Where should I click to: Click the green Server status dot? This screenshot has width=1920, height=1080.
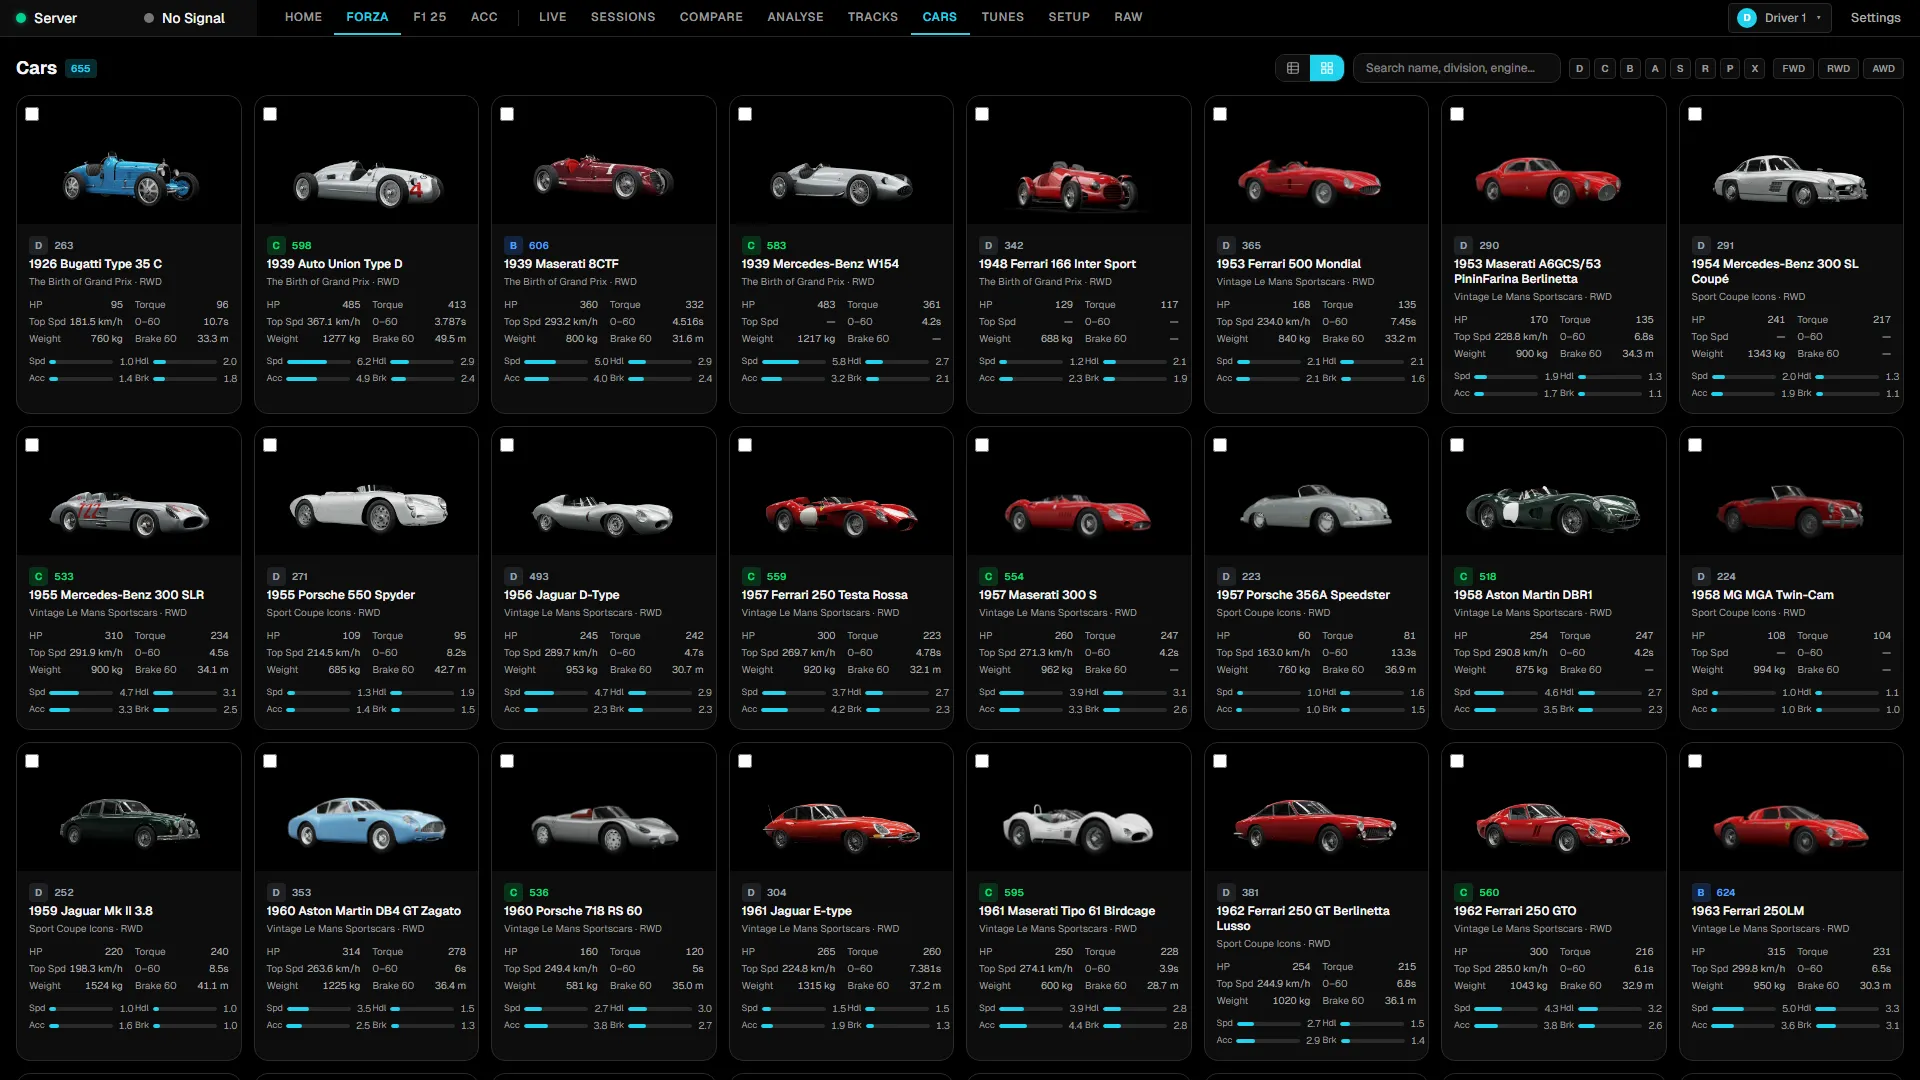21,18
